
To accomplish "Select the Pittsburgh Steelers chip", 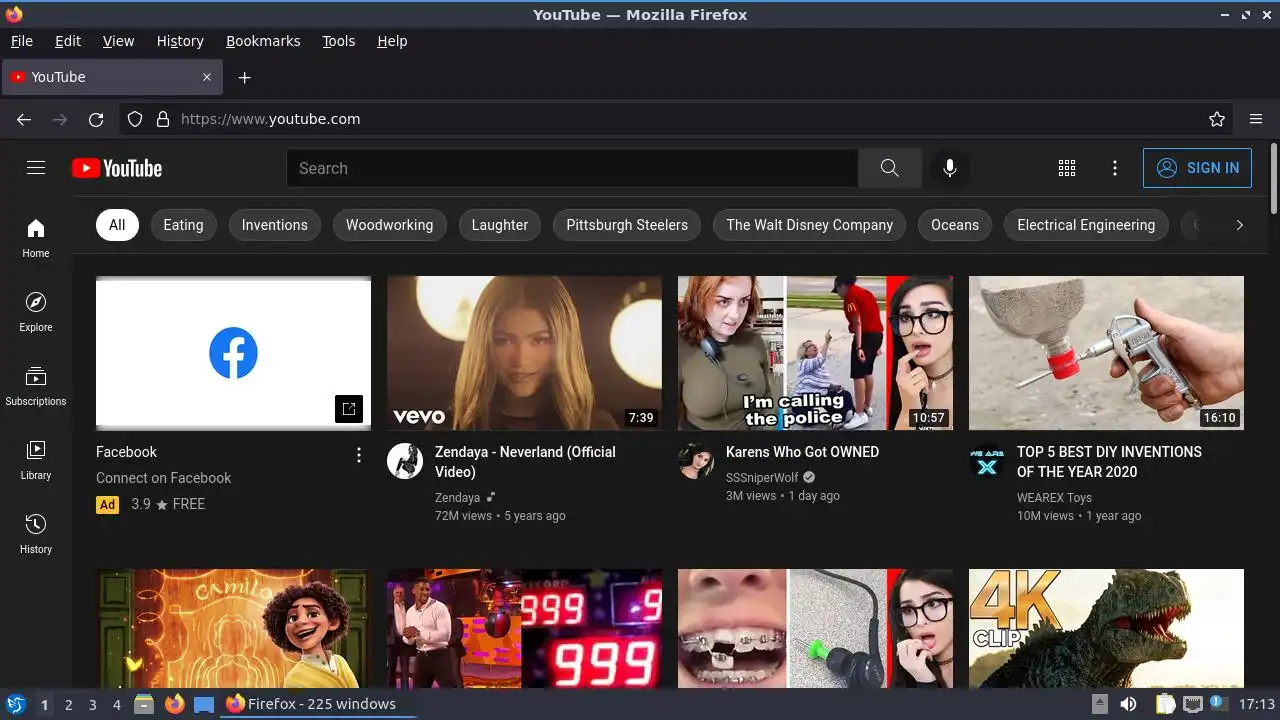I will point(627,225).
